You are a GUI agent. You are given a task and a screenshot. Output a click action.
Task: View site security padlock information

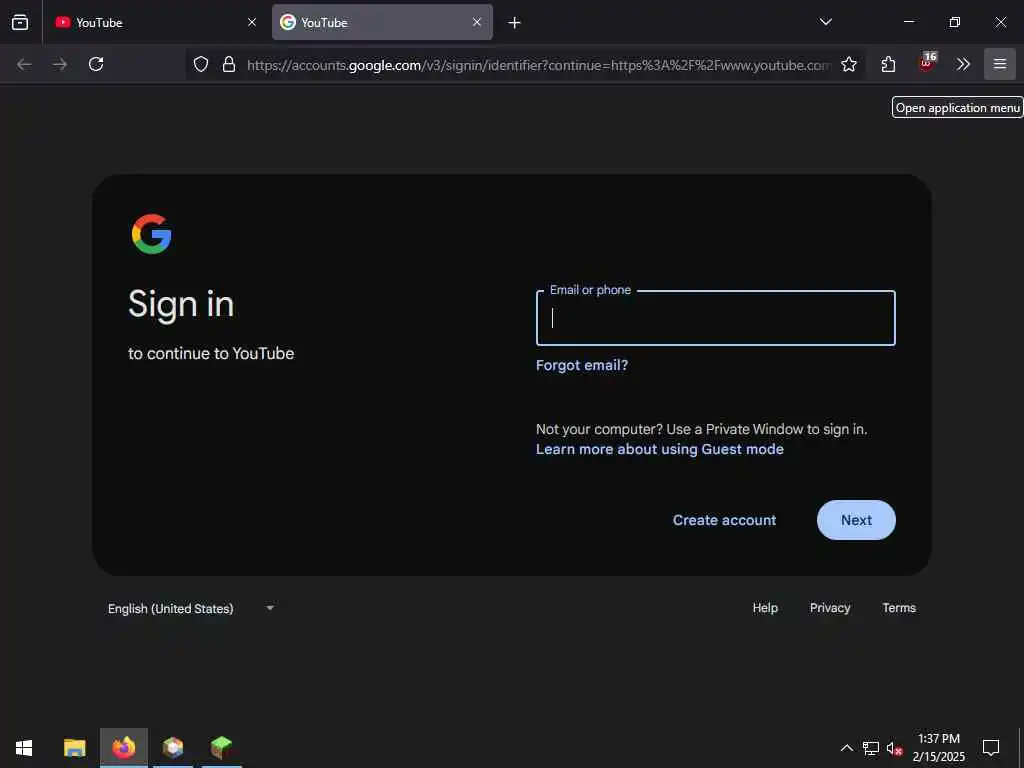coord(229,64)
